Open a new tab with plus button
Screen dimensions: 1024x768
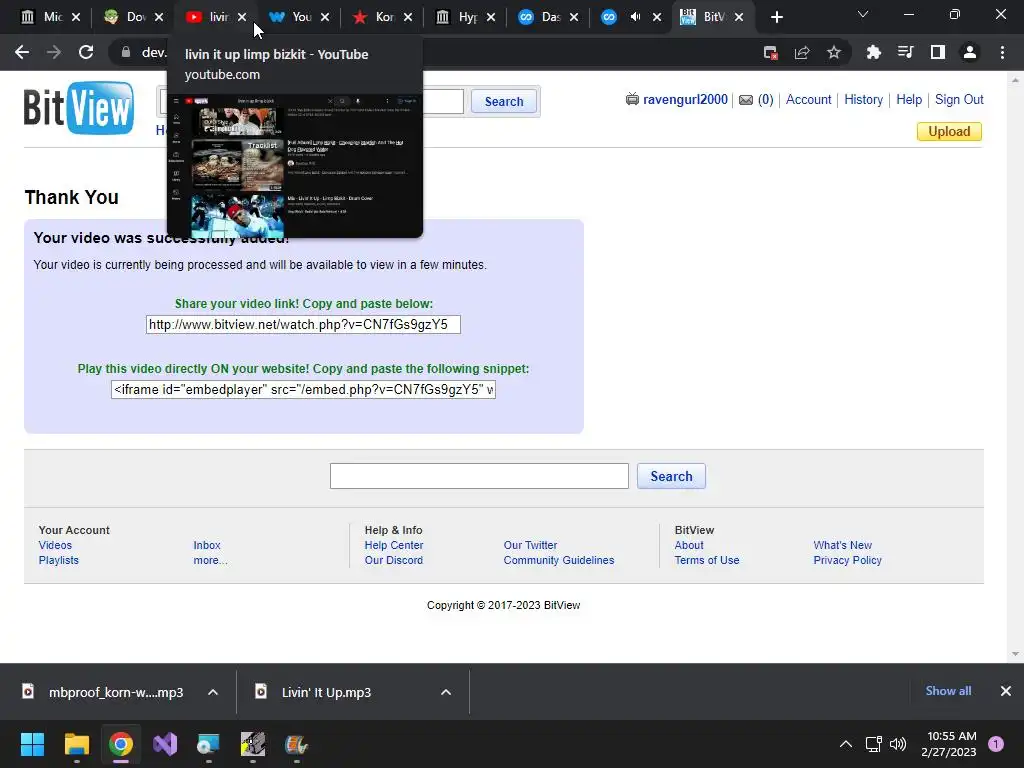click(x=776, y=17)
